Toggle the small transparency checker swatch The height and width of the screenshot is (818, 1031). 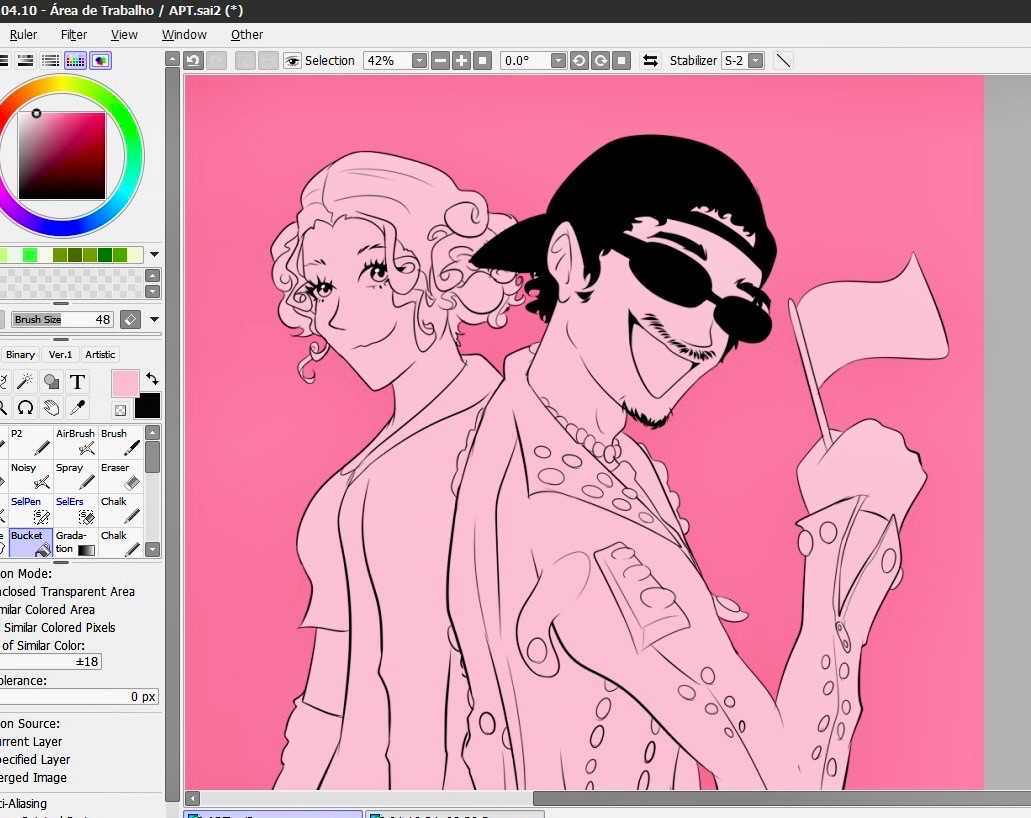pos(120,410)
